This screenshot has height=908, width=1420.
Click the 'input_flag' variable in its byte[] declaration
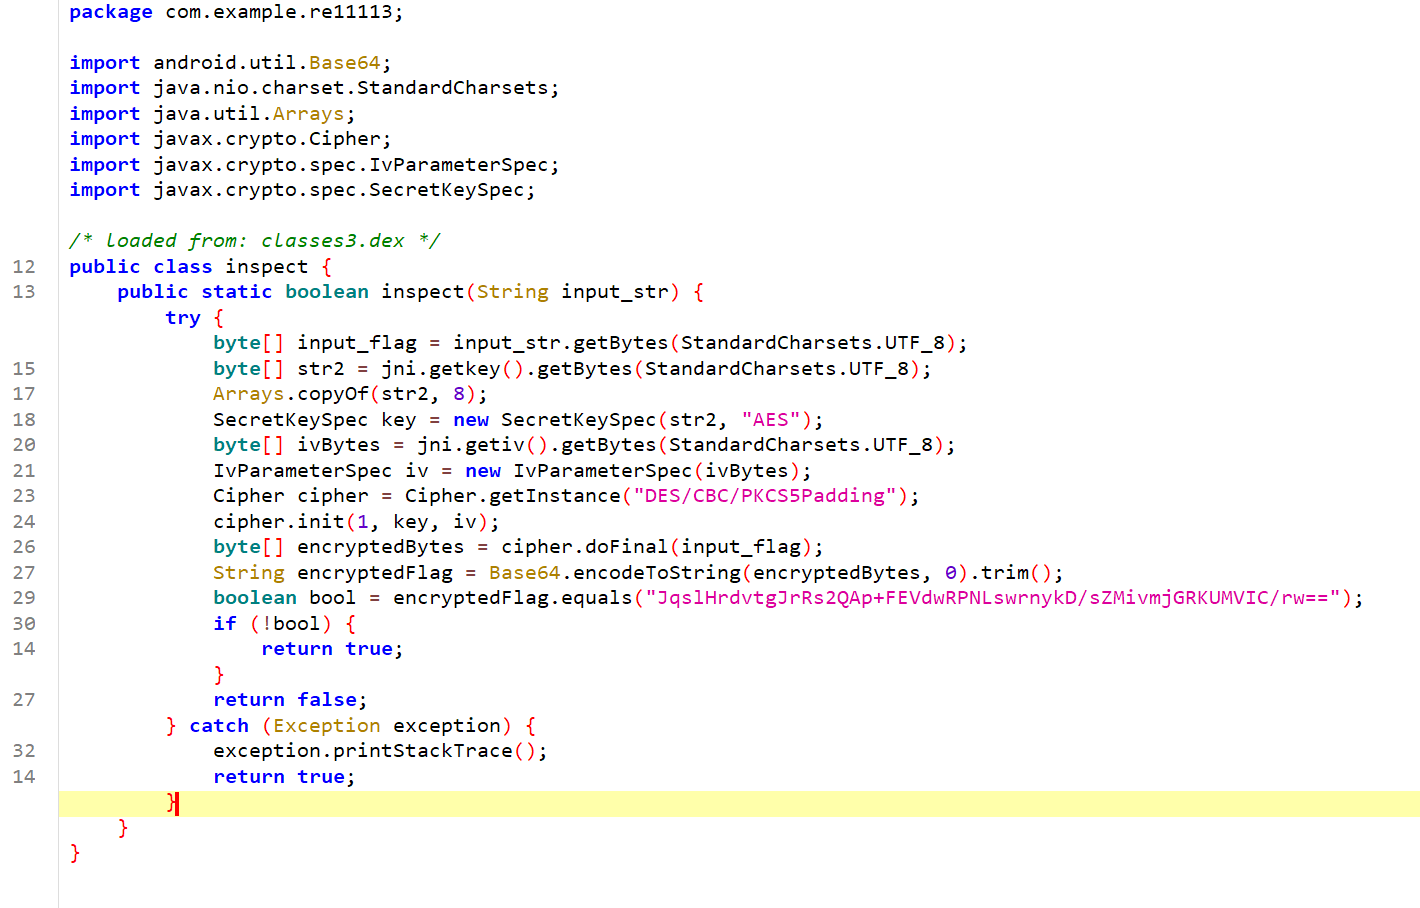(357, 343)
